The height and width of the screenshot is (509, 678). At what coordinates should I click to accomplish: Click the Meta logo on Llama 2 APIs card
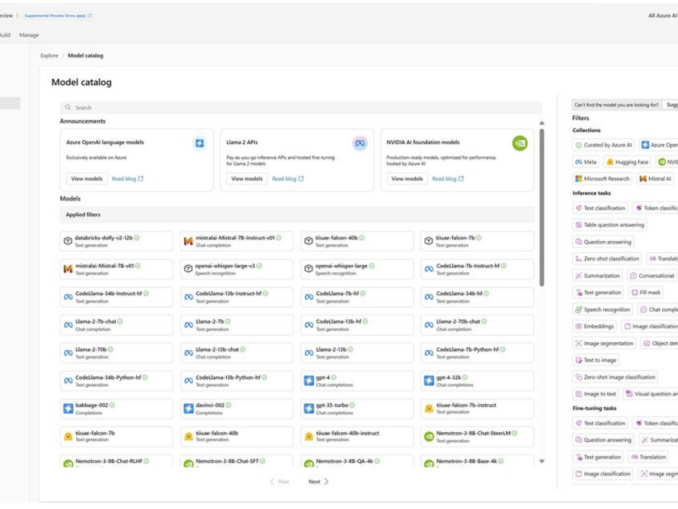(x=360, y=143)
